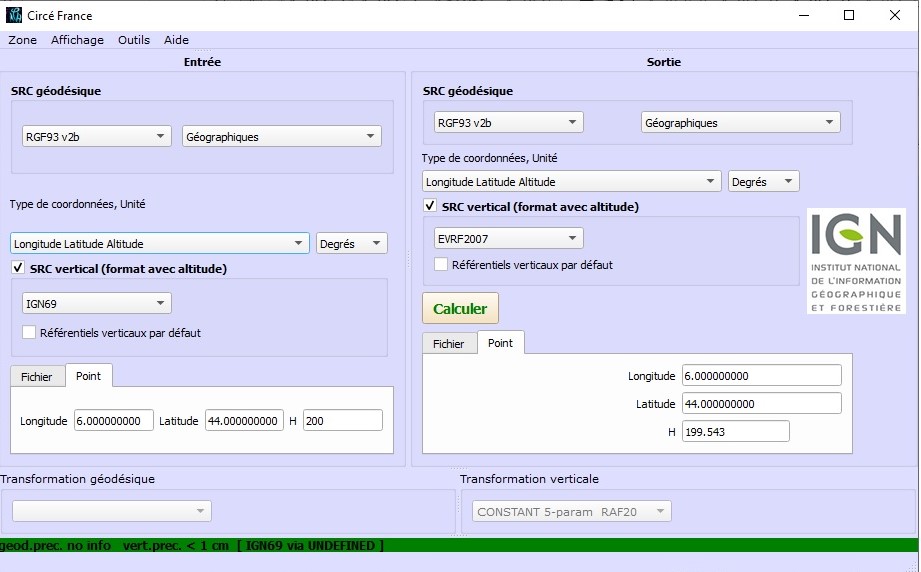Open the Zone menu
Viewport: 921px width, 572px height.
tap(22, 40)
